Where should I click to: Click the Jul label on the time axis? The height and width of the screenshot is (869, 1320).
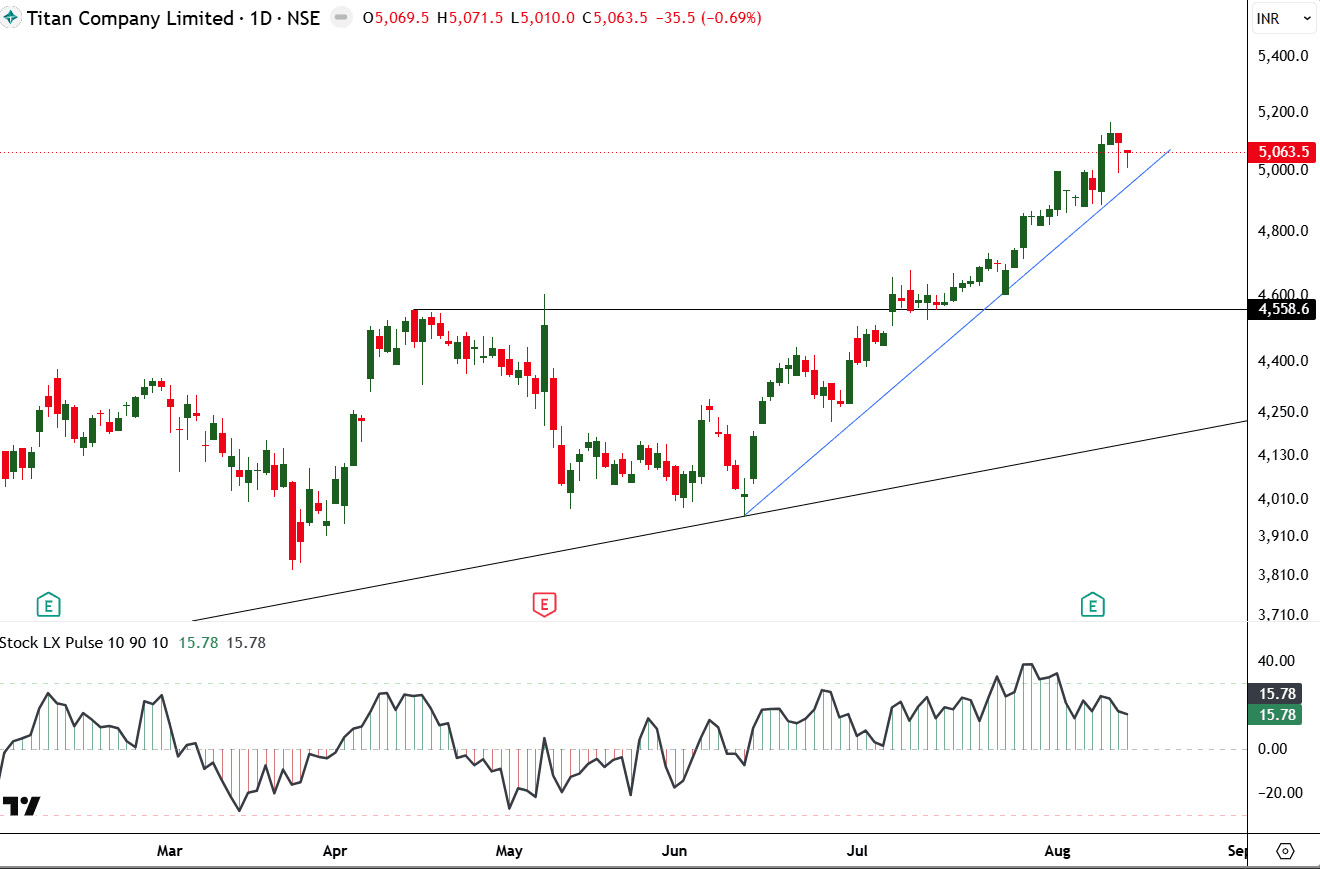(x=855, y=851)
